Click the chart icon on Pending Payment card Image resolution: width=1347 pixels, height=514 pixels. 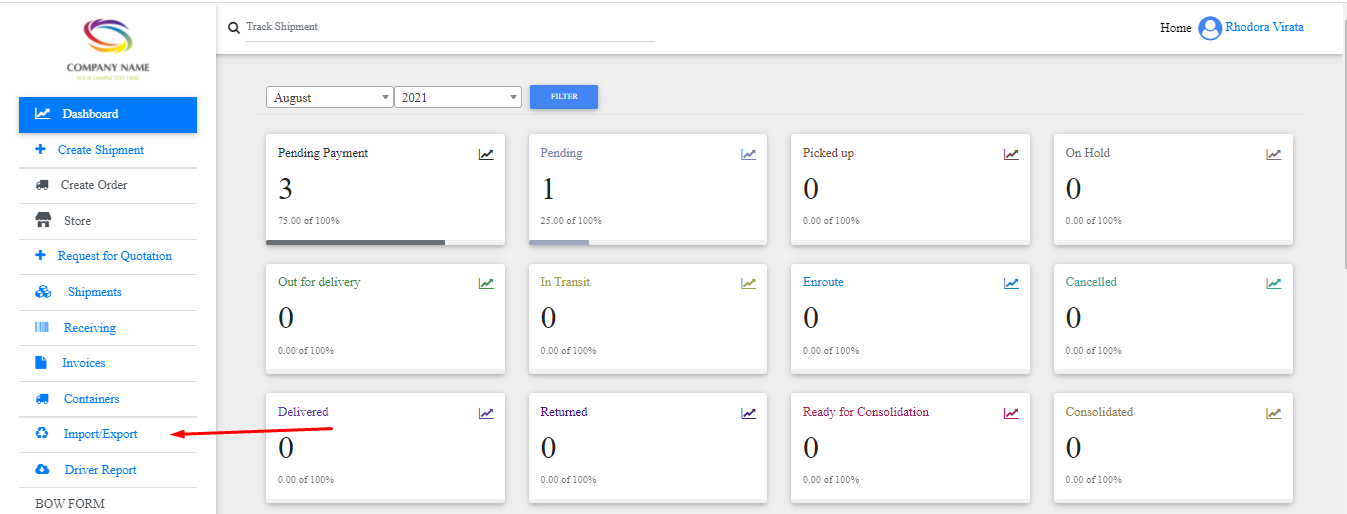click(x=485, y=154)
